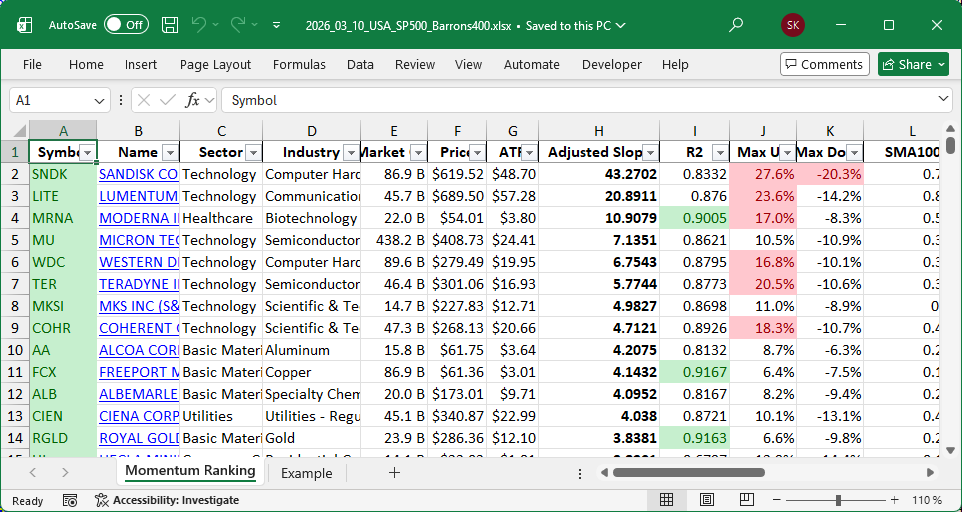Select Normal view icon in status bar

click(x=666, y=500)
